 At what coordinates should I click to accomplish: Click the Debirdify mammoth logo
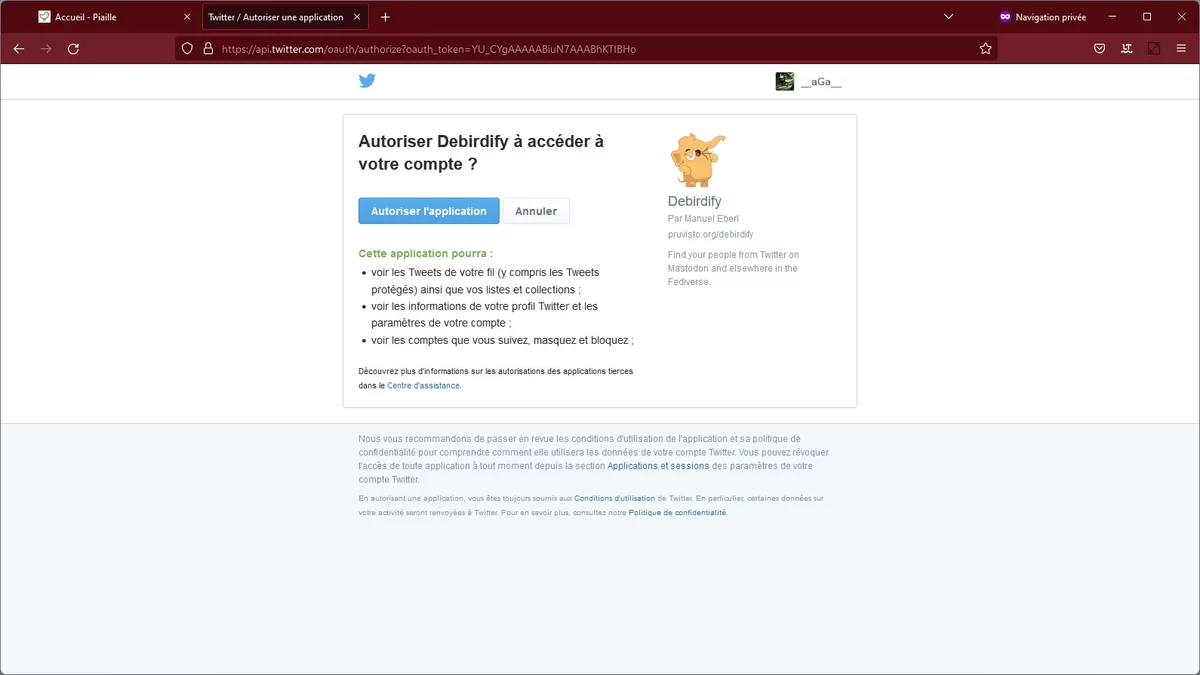[x=697, y=159]
